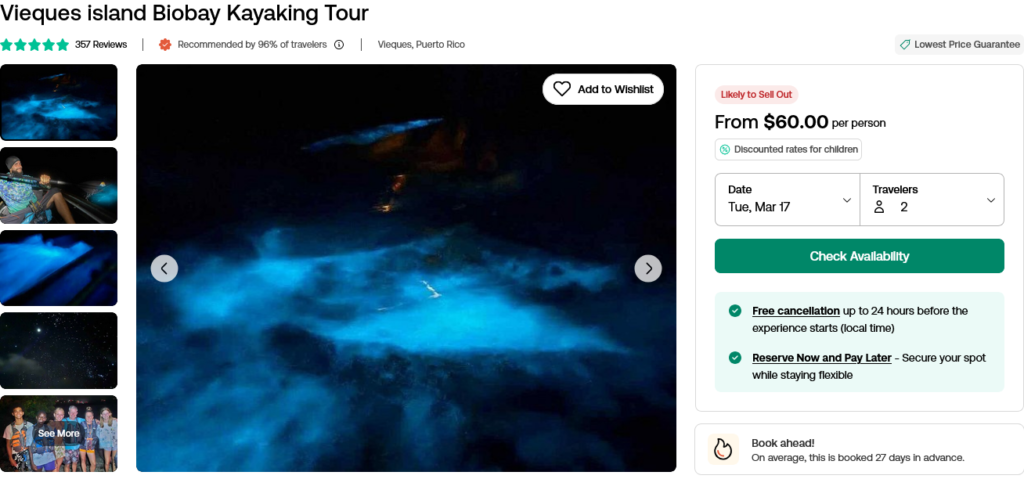Click the Lowest Price Guarantee tag icon
Viewport: 1024px width, 479px height.
(x=904, y=44)
